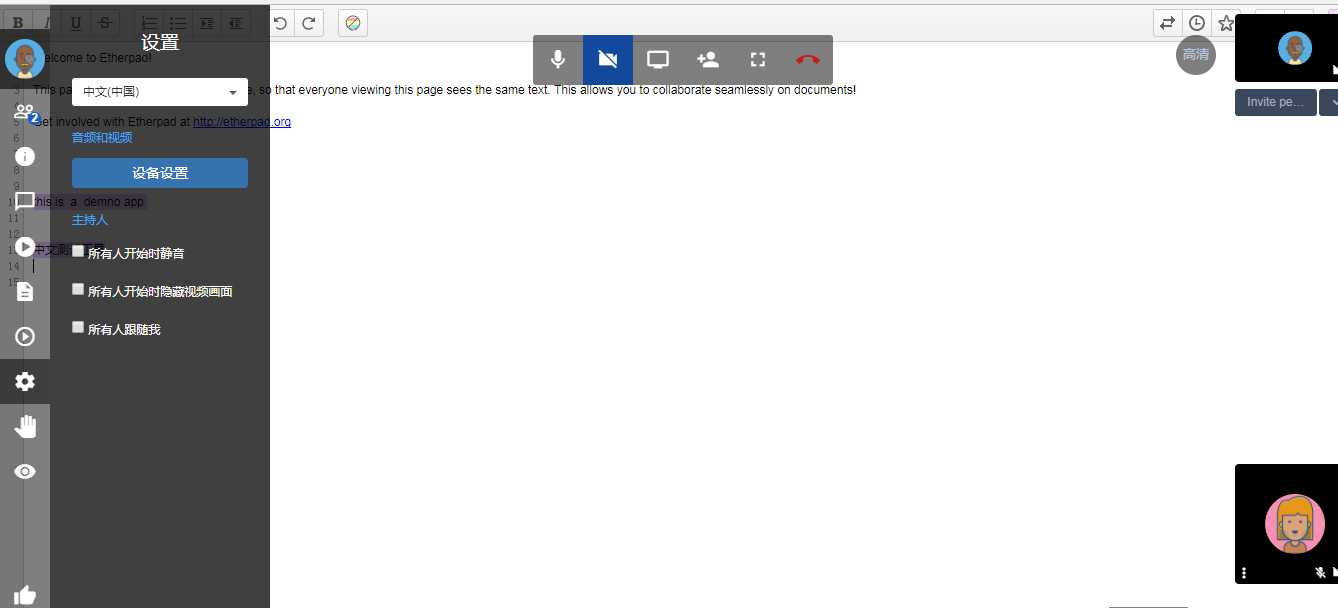
Task: Open the http://etherpad.org link
Action: (x=242, y=122)
